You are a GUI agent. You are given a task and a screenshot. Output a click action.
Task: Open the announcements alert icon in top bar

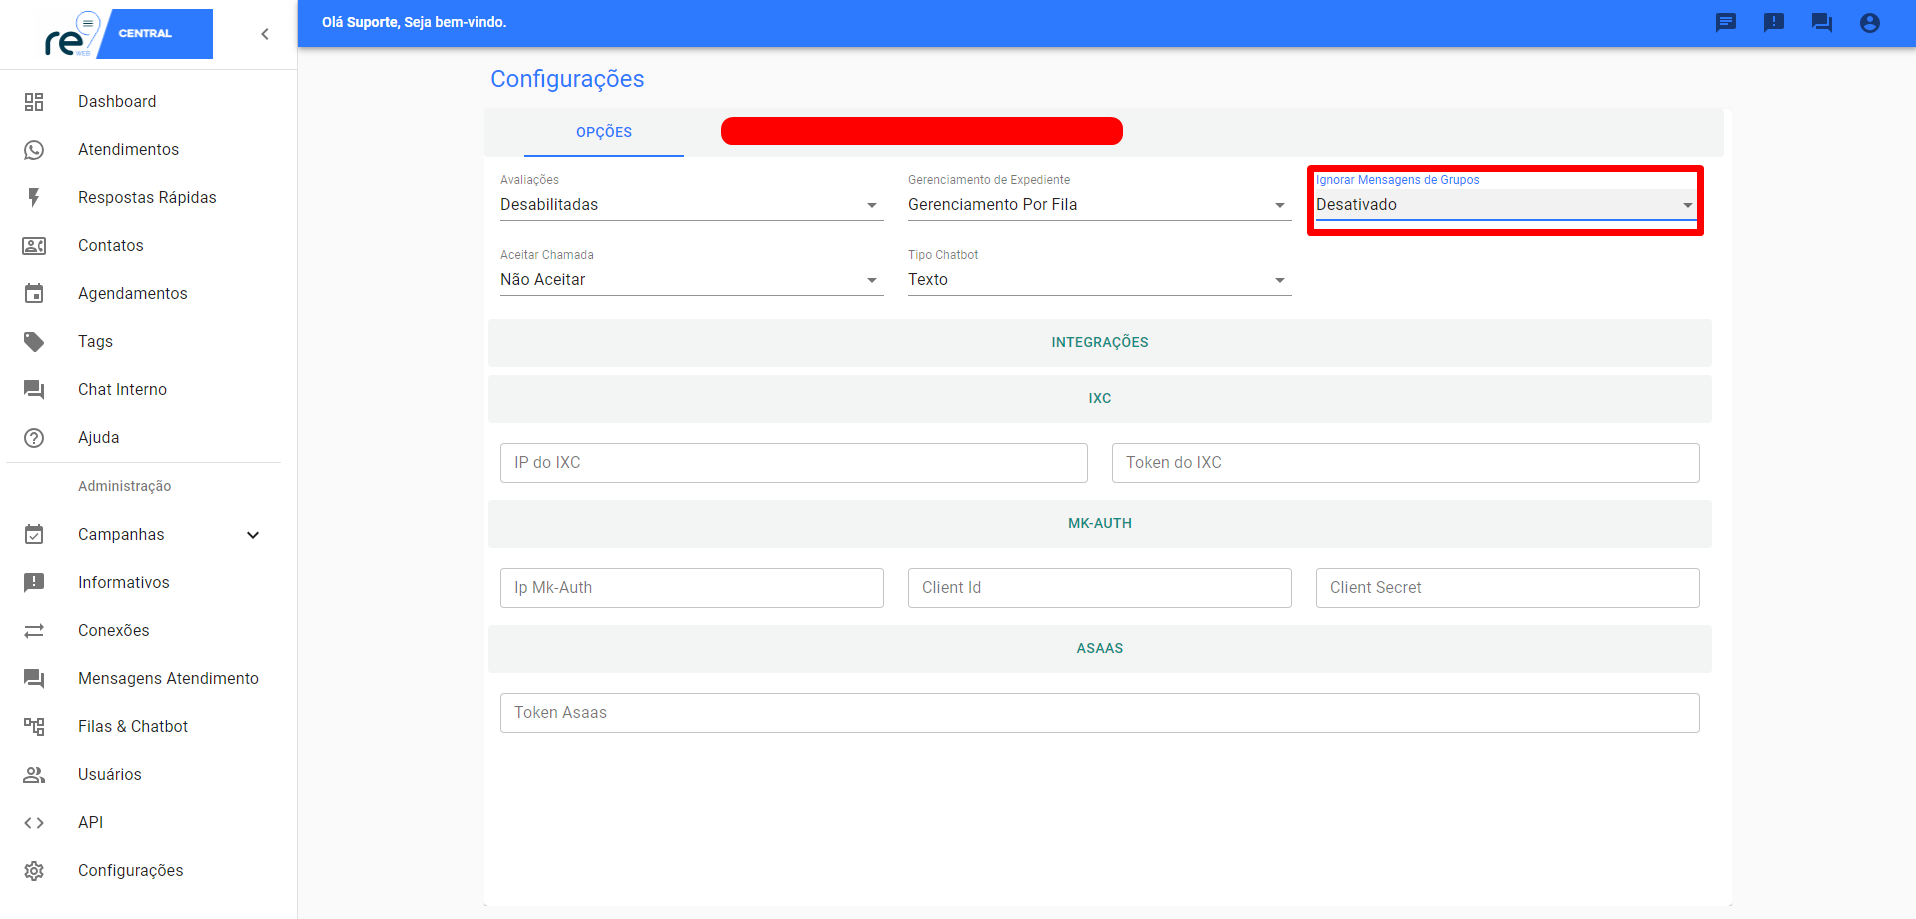click(x=1774, y=23)
